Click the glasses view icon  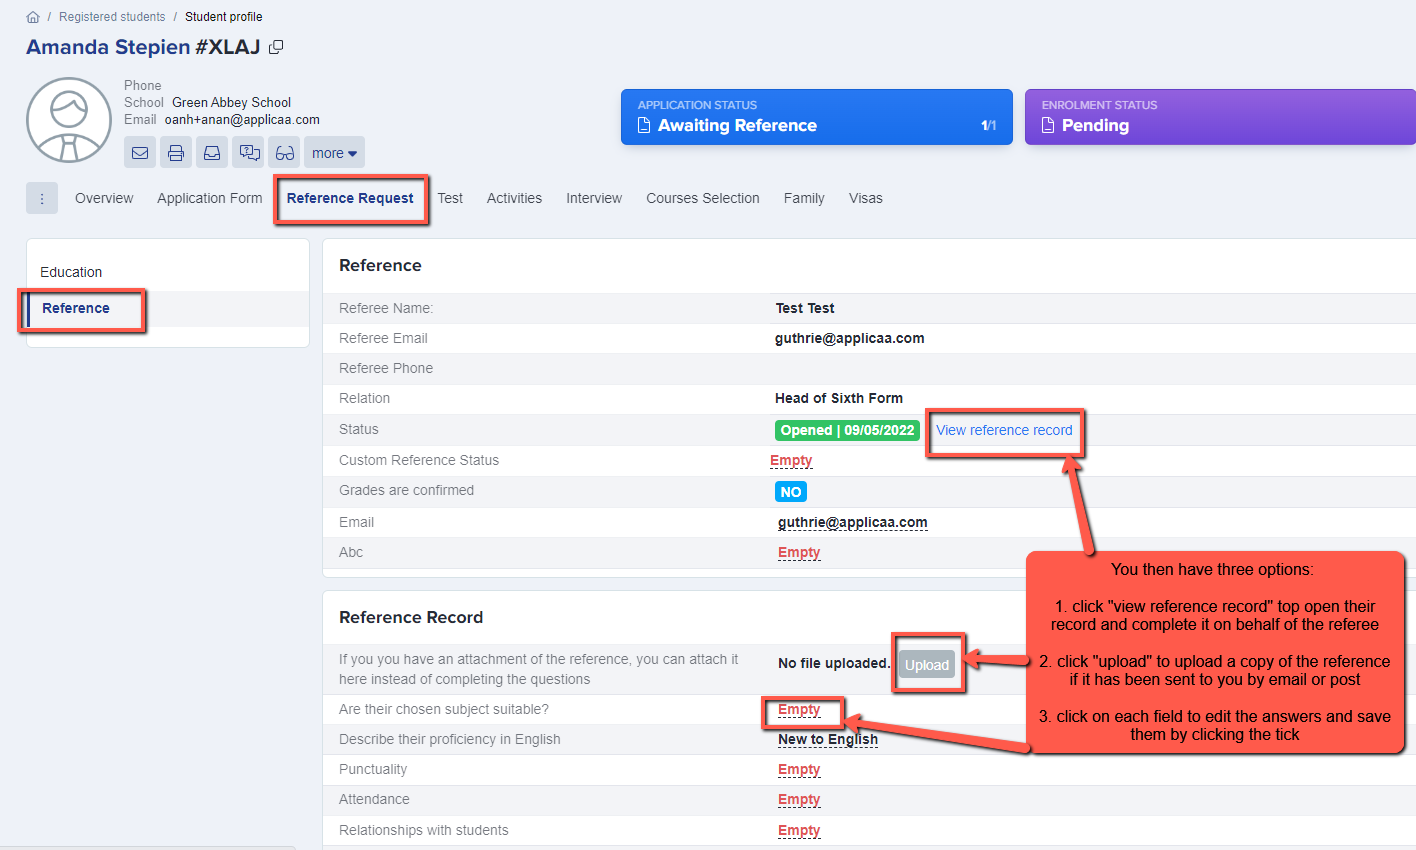[x=285, y=153]
